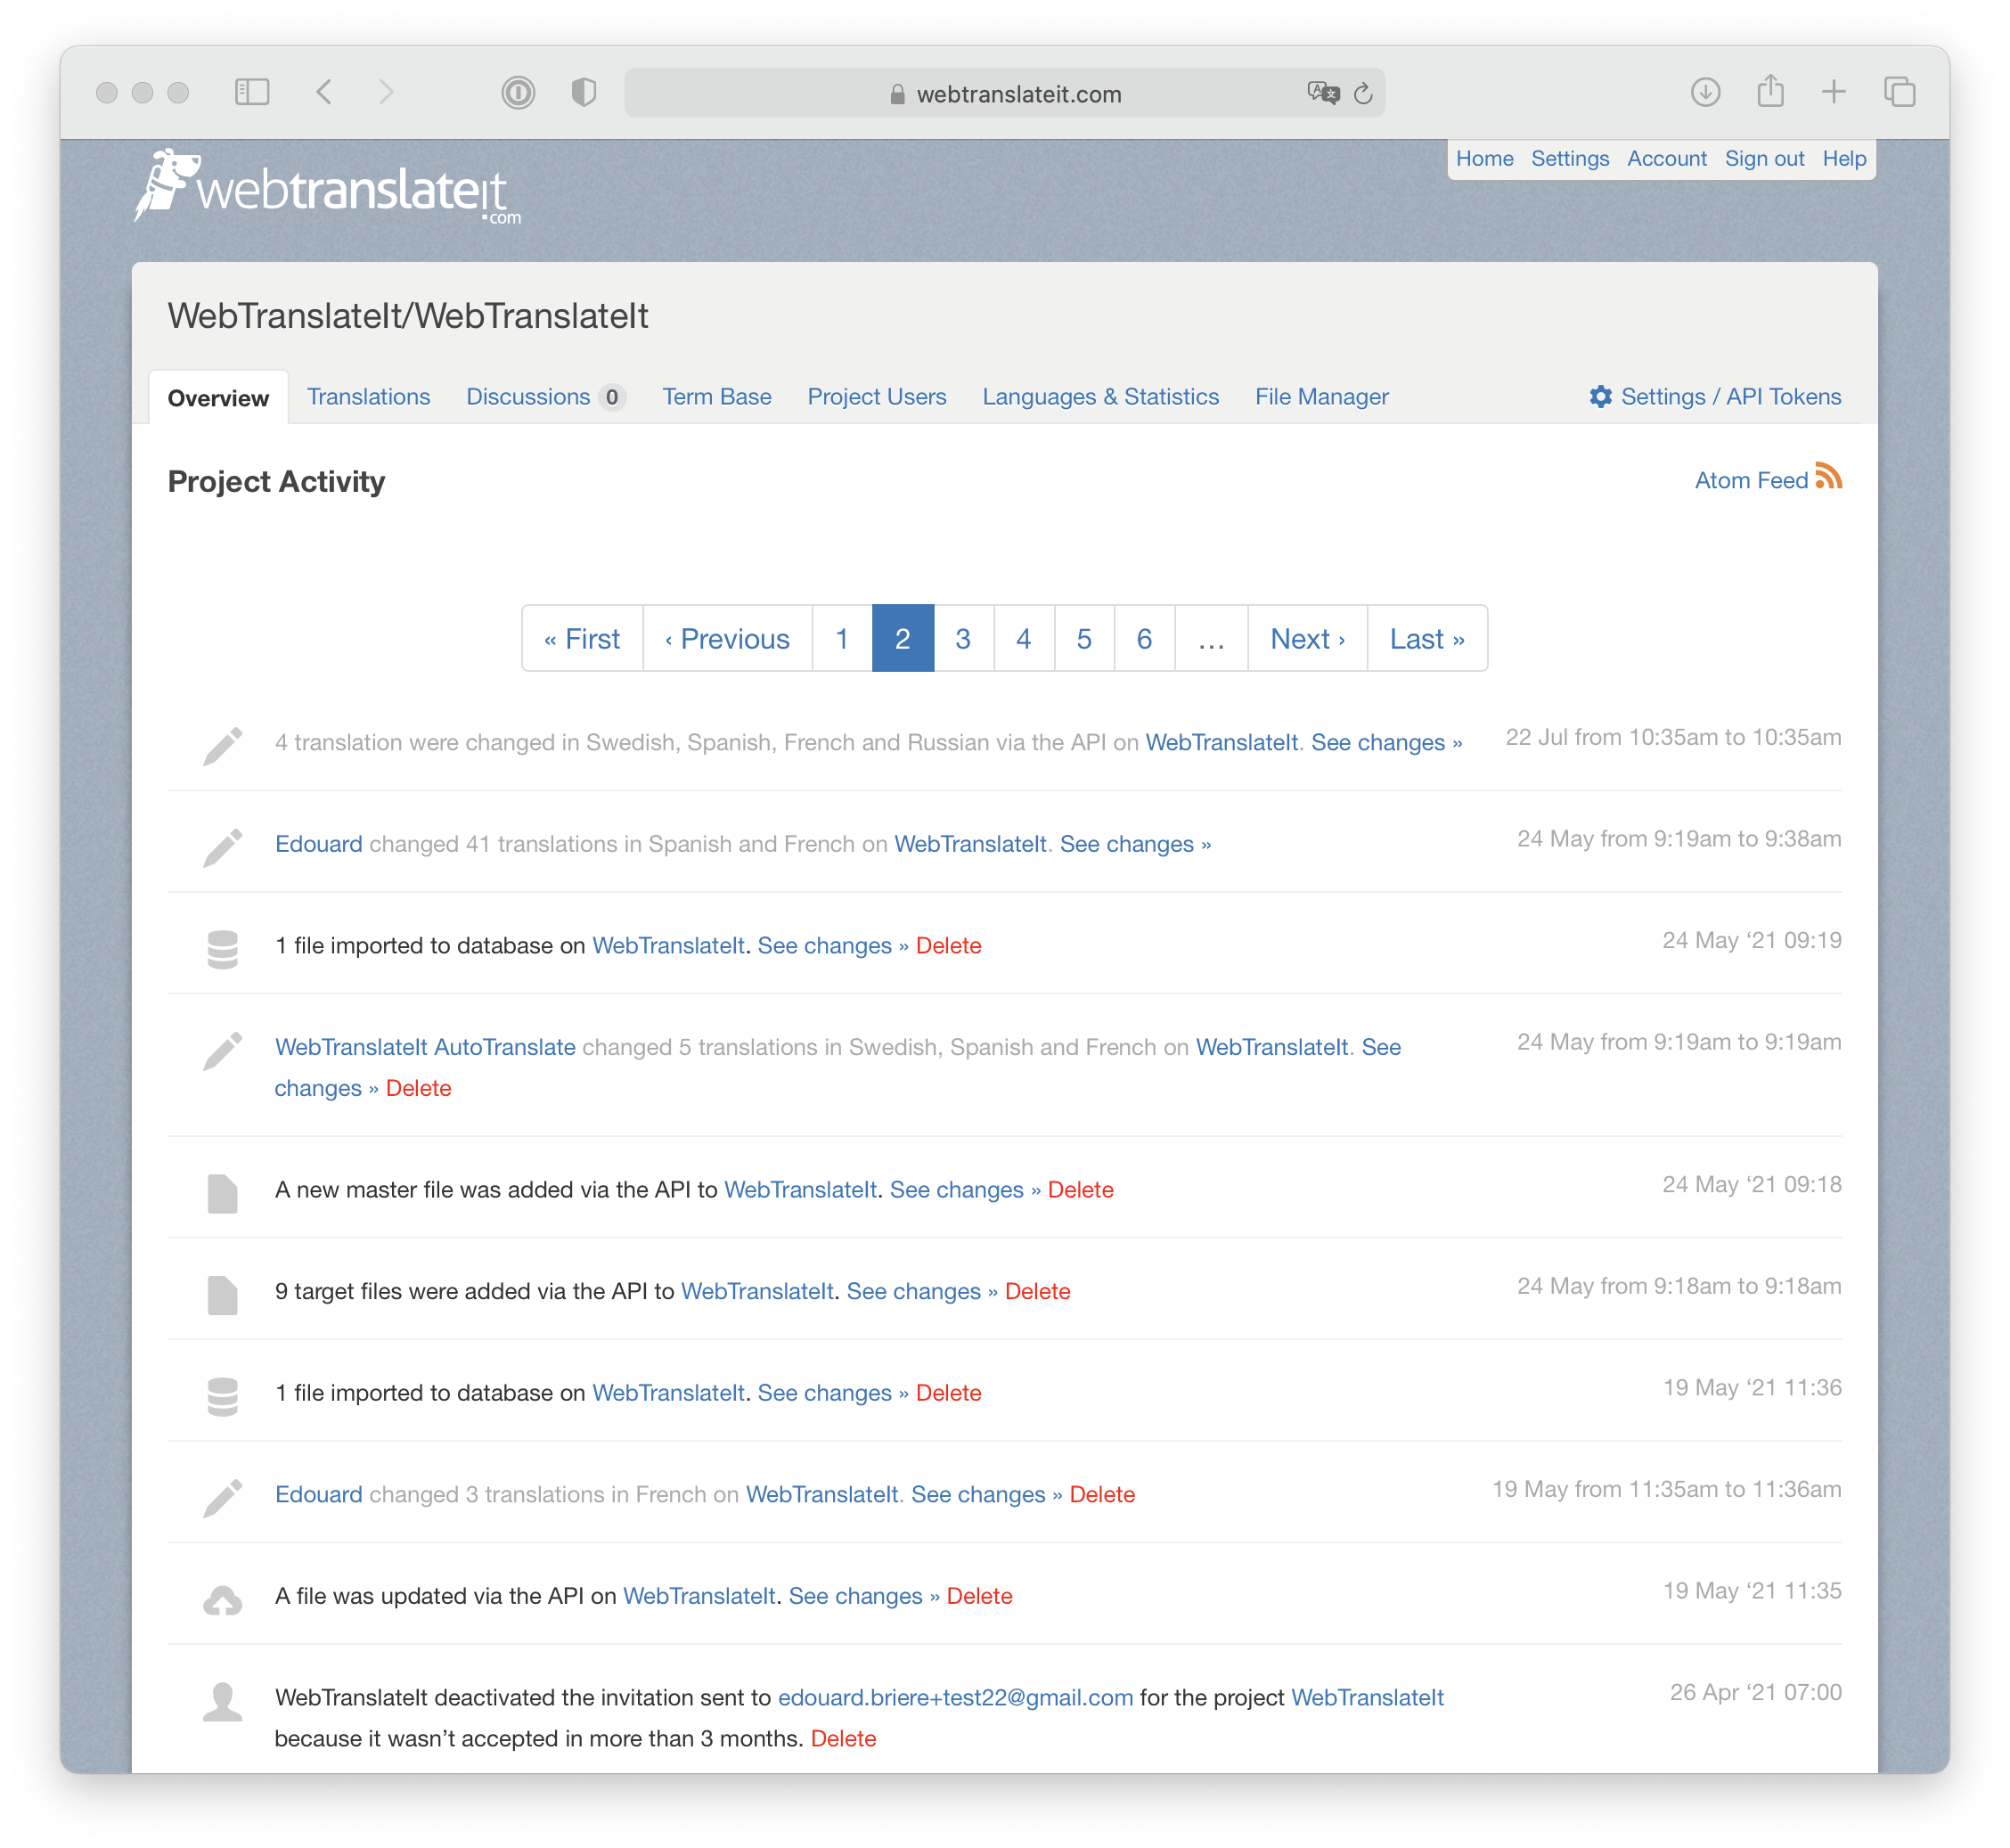Viewport: 2010px width, 1848px height.
Task: Open the Account menu link
Action: tap(1666, 158)
